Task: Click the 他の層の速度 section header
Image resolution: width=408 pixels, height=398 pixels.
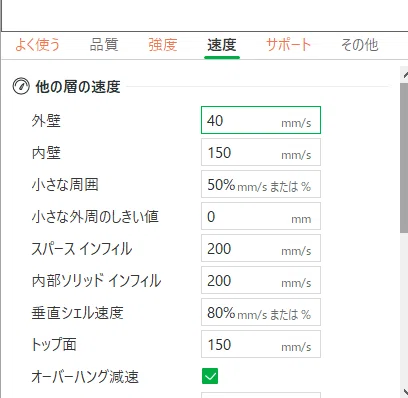Action: pos(78,87)
